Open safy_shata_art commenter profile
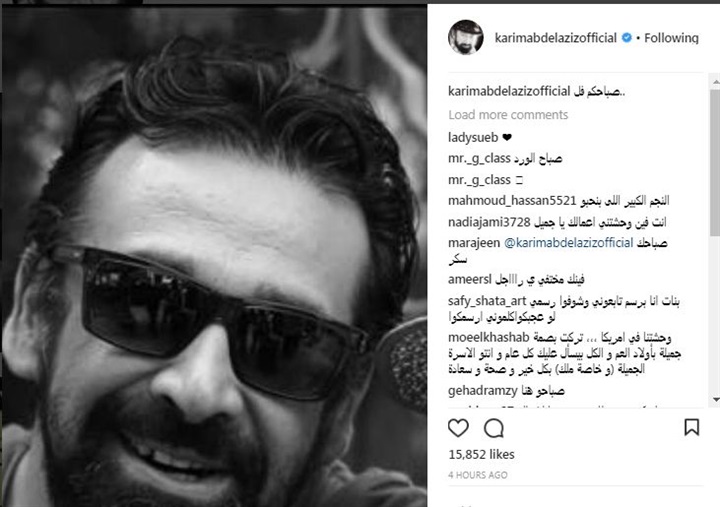Viewport: 720px width, 507px height. (x=487, y=301)
